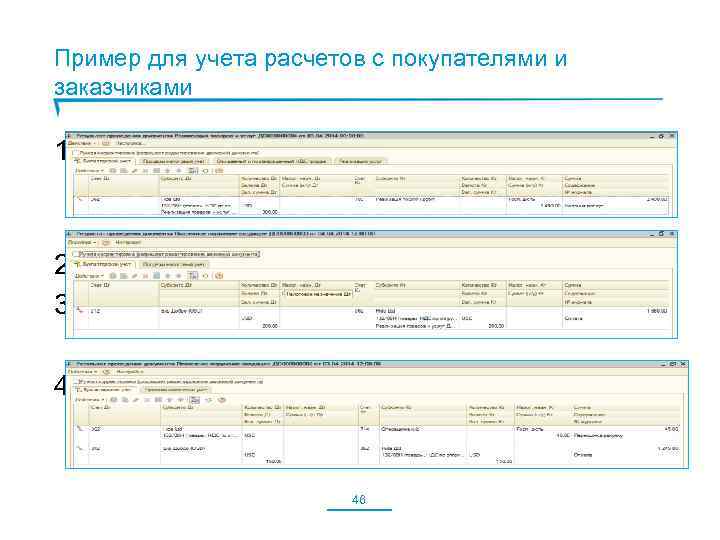This screenshot has width=720, height=540.
Task: Click Сумма column header in middle window
Action: click(x=615, y=285)
